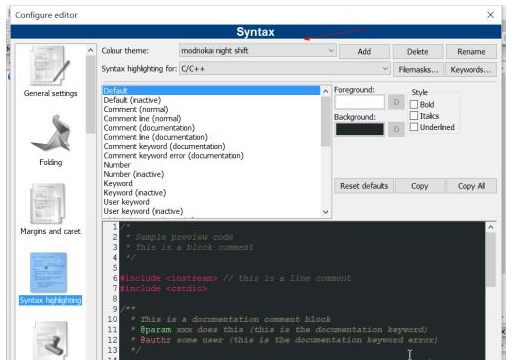Expand Syntax highlighting for language dropdown
Viewport: 520px width, 360px height.
click(284, 69)
